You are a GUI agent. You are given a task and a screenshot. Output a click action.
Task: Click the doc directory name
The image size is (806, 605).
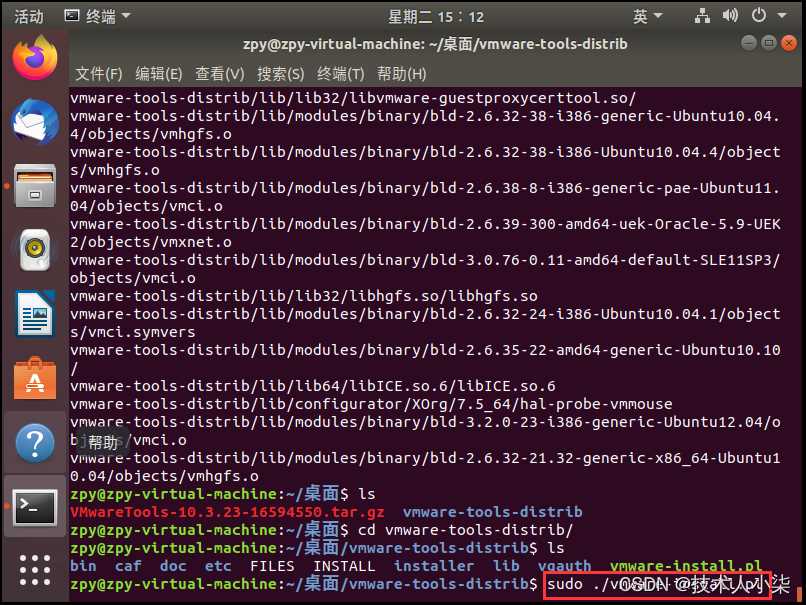[173, 566]
